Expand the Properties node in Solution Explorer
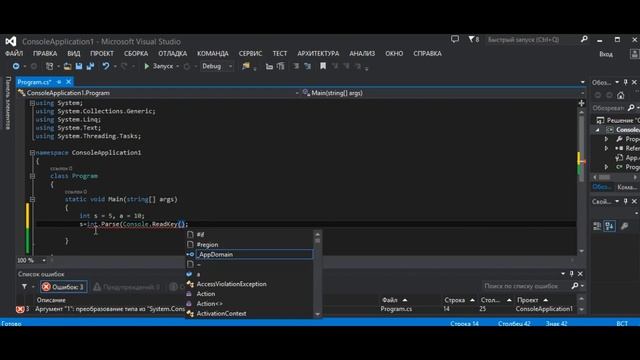The height and width of the screenshot is (360, 640). pyautogui.click(x=607, y=139)
